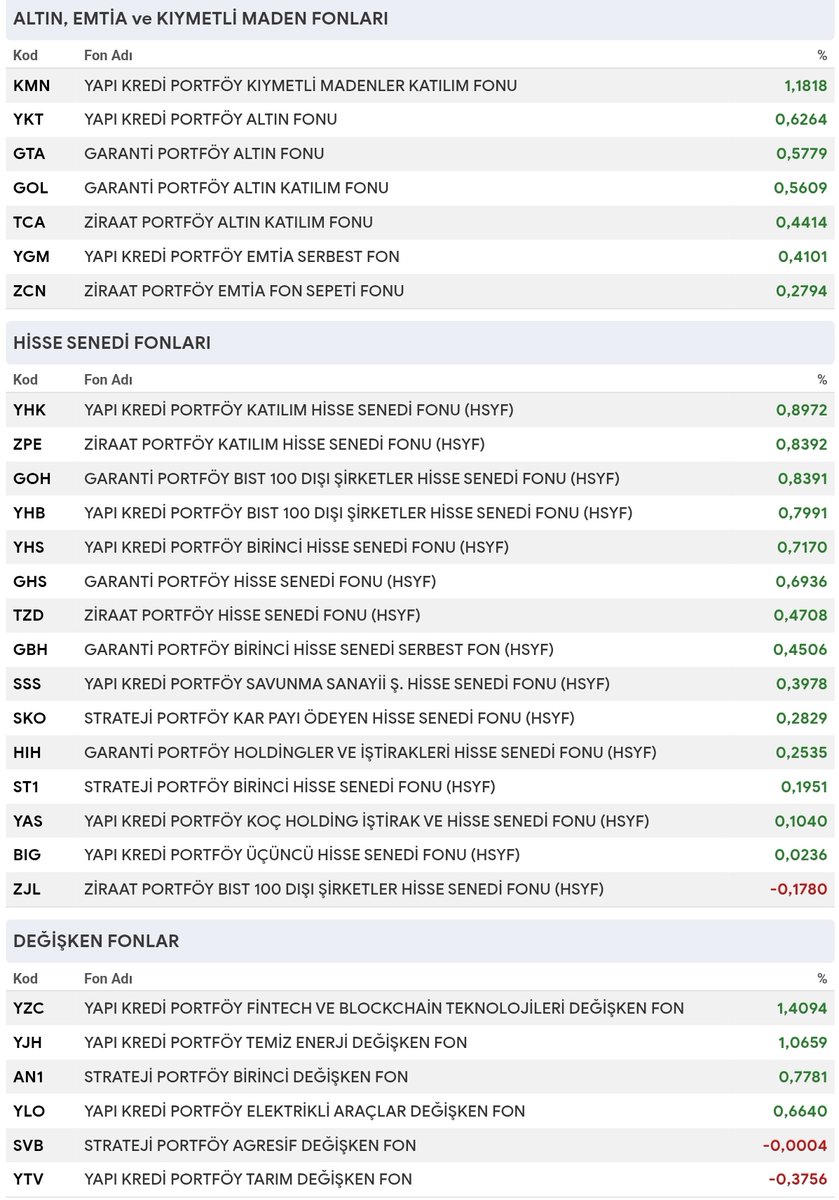Click fund code GOH

point(32,479)
